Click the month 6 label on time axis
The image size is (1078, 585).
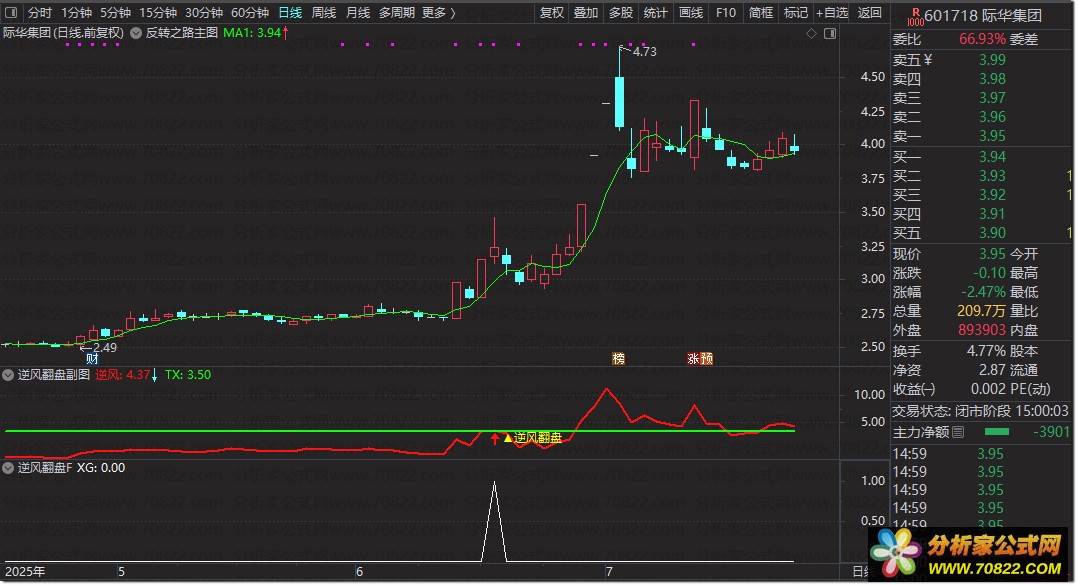click(x=359, y=571)
